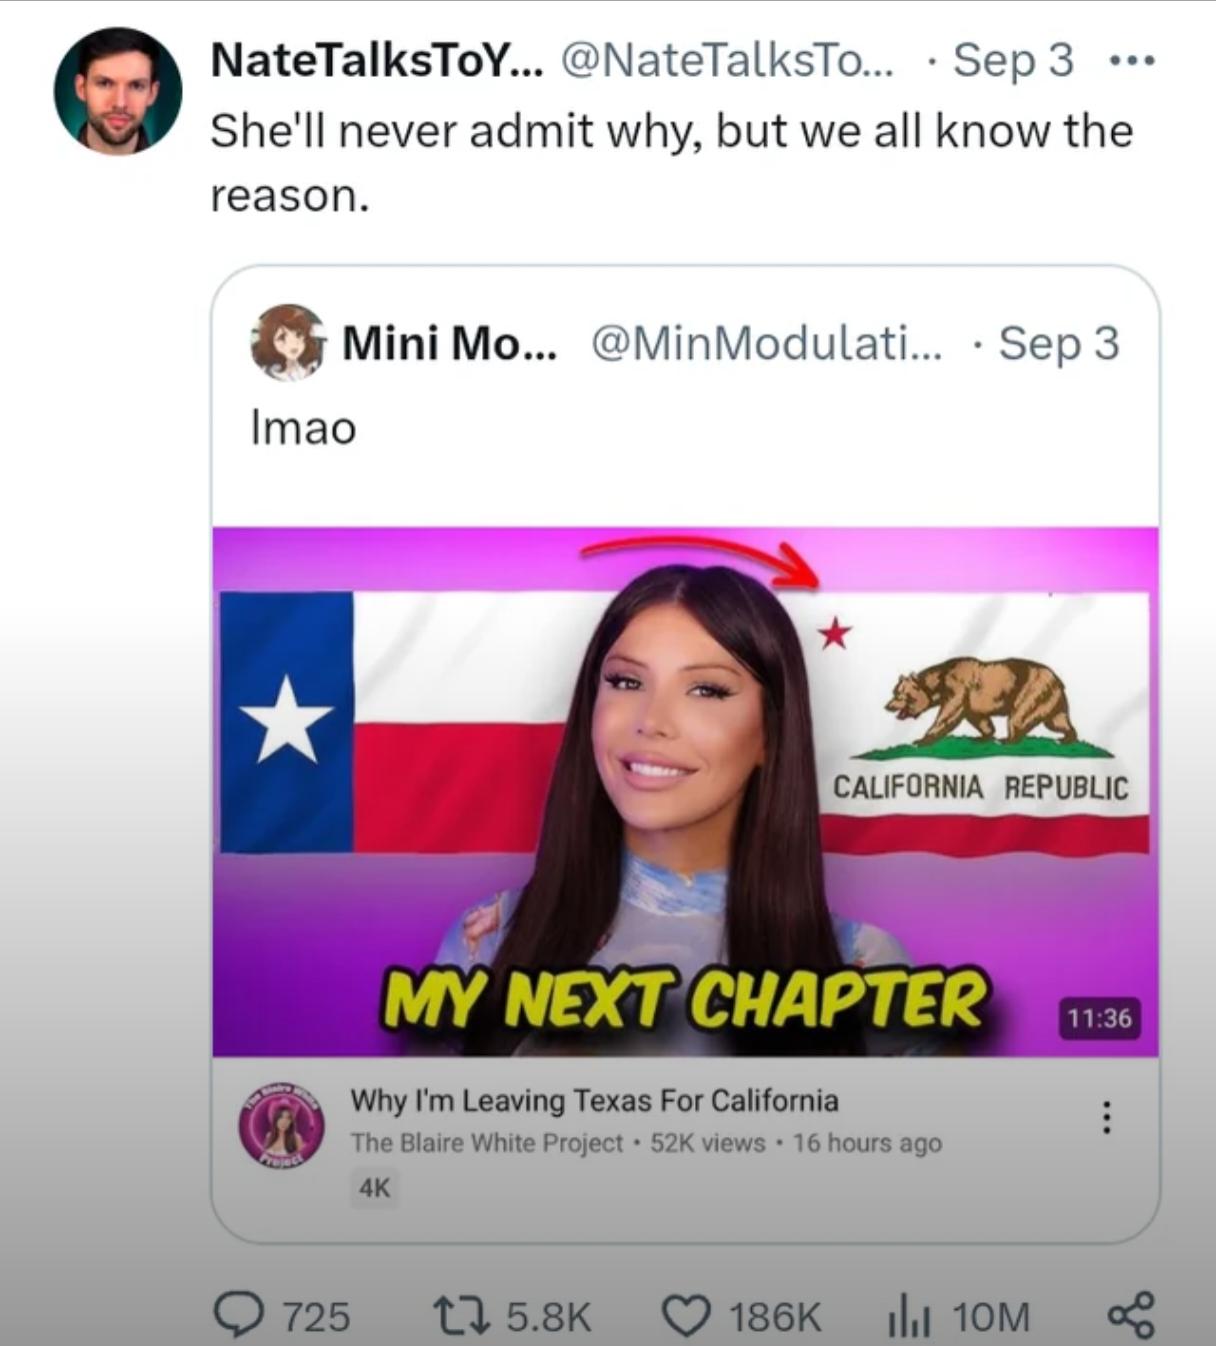The width and height of the screenshot is (1216, 1346).
Task: Click the @MinModulati... handle
Action: [766, 344]
